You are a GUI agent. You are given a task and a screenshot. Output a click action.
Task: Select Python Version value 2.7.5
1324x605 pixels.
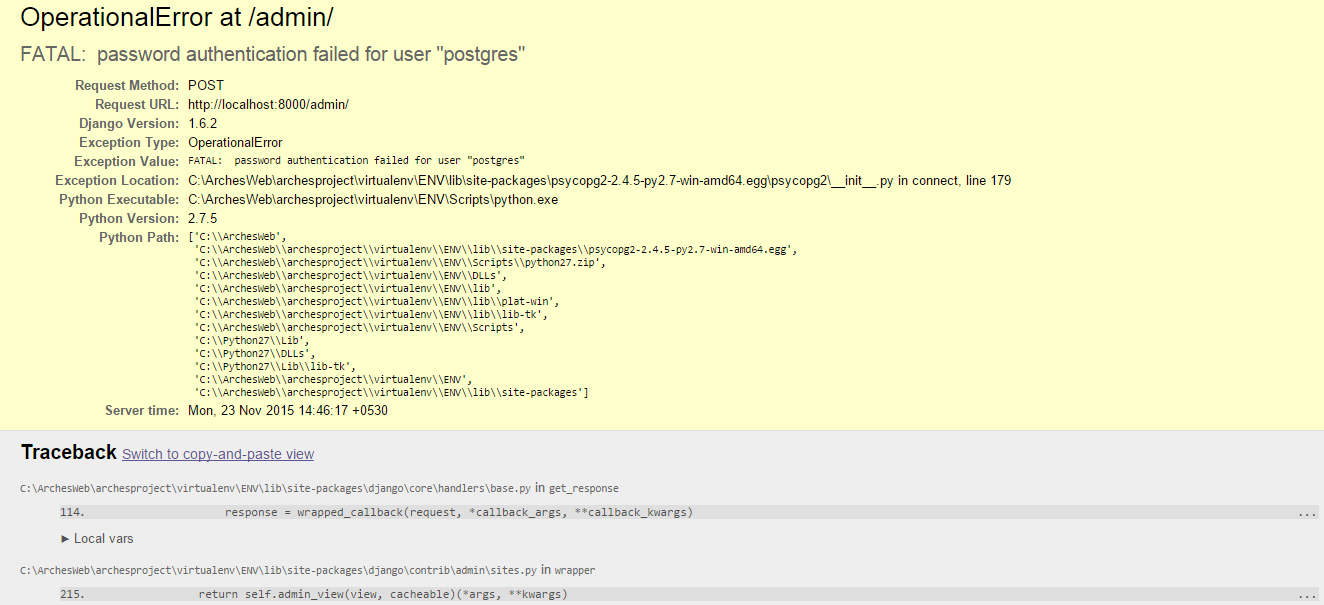click(x=202, y=219)
